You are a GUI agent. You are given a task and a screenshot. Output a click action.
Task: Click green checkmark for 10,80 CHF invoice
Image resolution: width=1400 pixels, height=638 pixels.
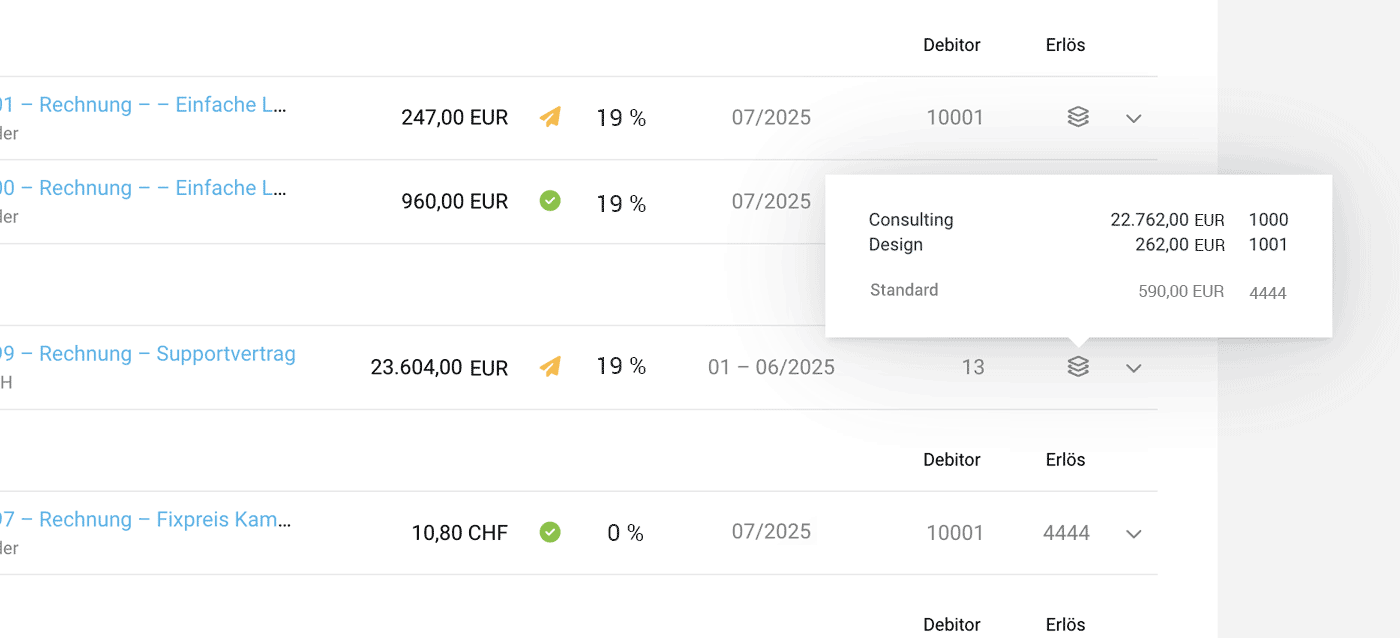(x=550, y=532)
